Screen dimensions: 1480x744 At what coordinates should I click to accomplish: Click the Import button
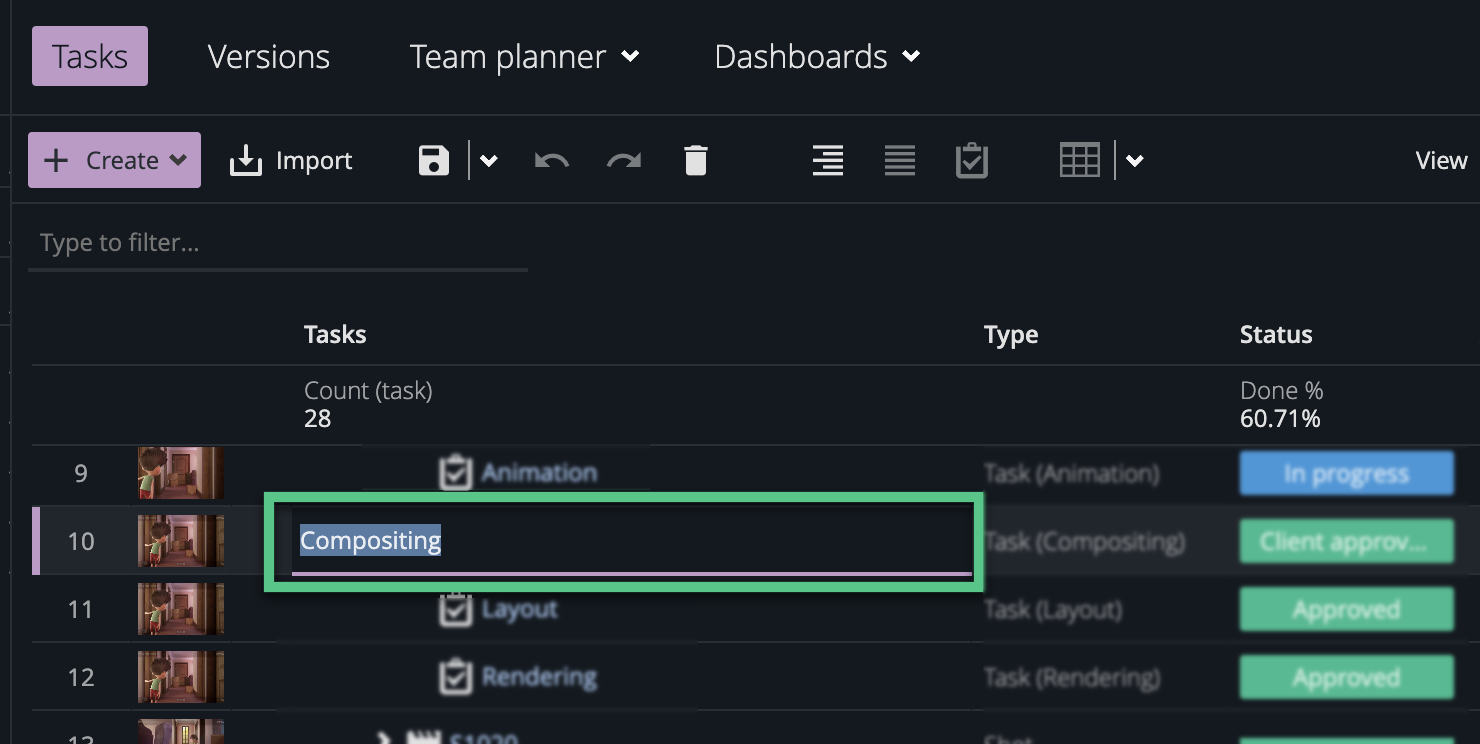291,161
